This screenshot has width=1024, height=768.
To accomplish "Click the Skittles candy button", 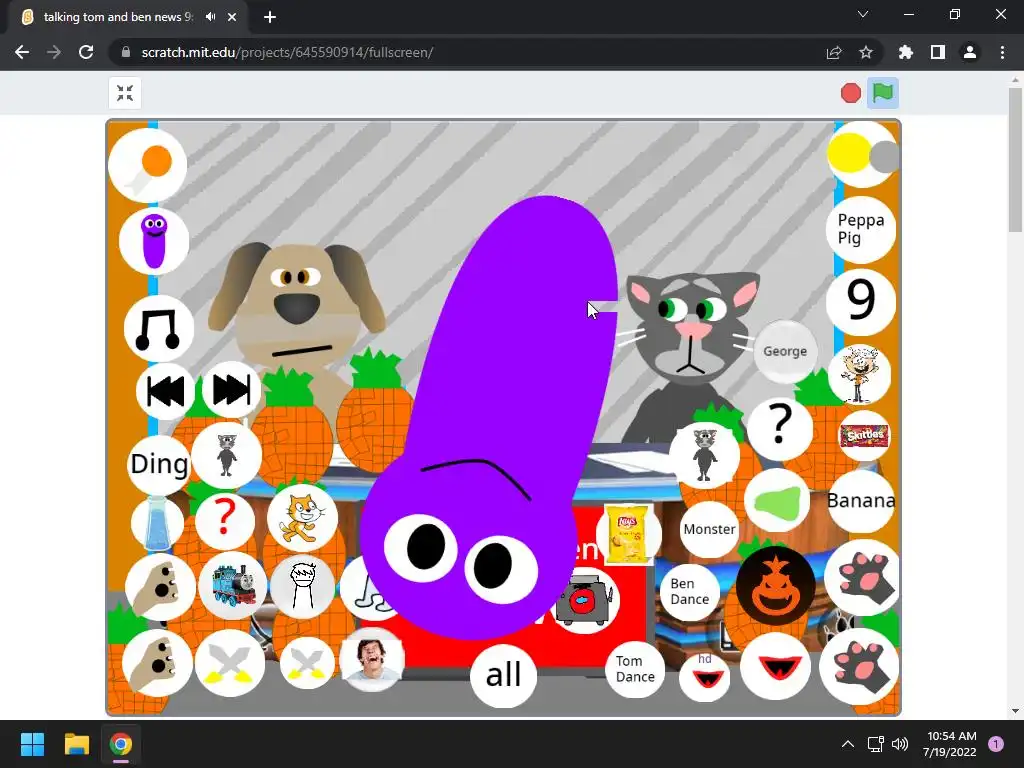I will coord(864,436).
